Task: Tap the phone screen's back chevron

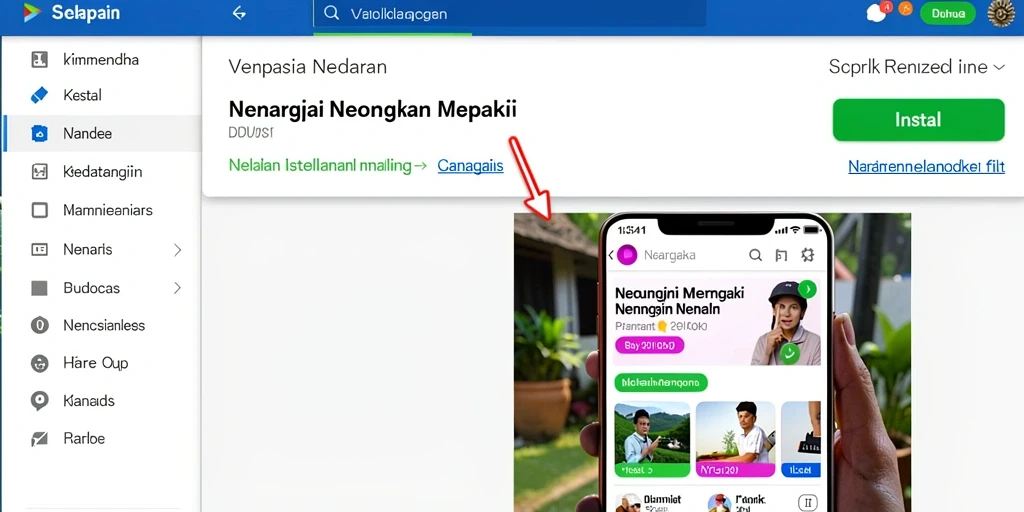Action: (x=611, y=255)
